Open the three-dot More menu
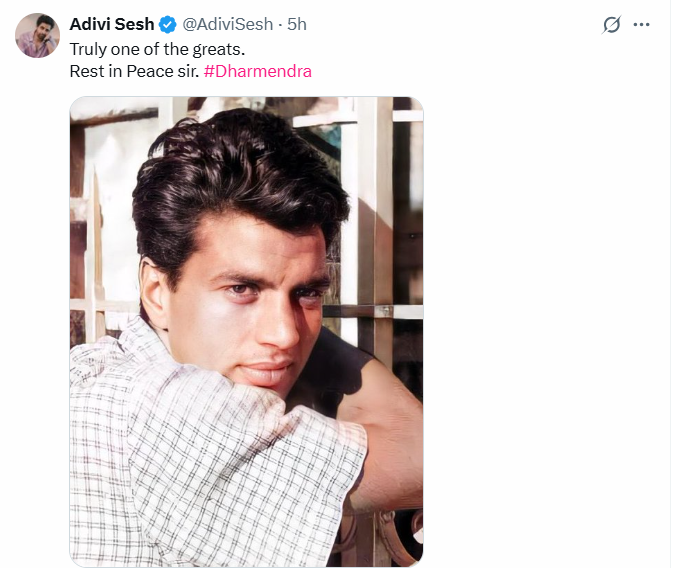The image size is (675, 568). click(x=642, y=25)
